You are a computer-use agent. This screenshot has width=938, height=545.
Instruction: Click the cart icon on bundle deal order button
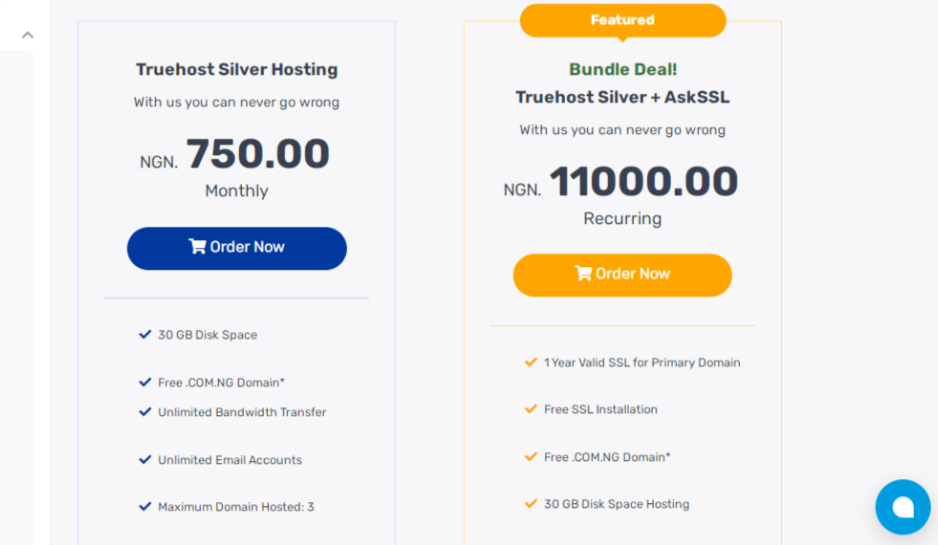pyautogui.click(x=583, y=274)
